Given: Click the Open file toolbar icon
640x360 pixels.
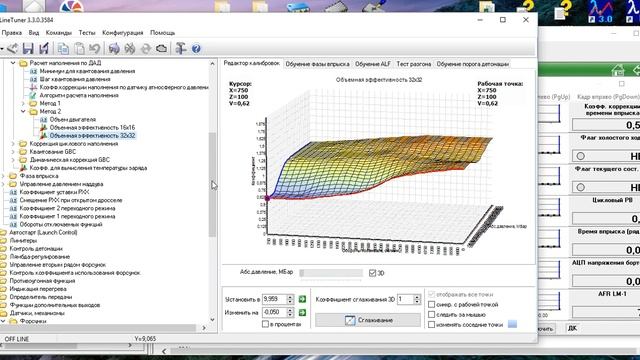Looking at the screenshot, I should click(x=12, y=49).
